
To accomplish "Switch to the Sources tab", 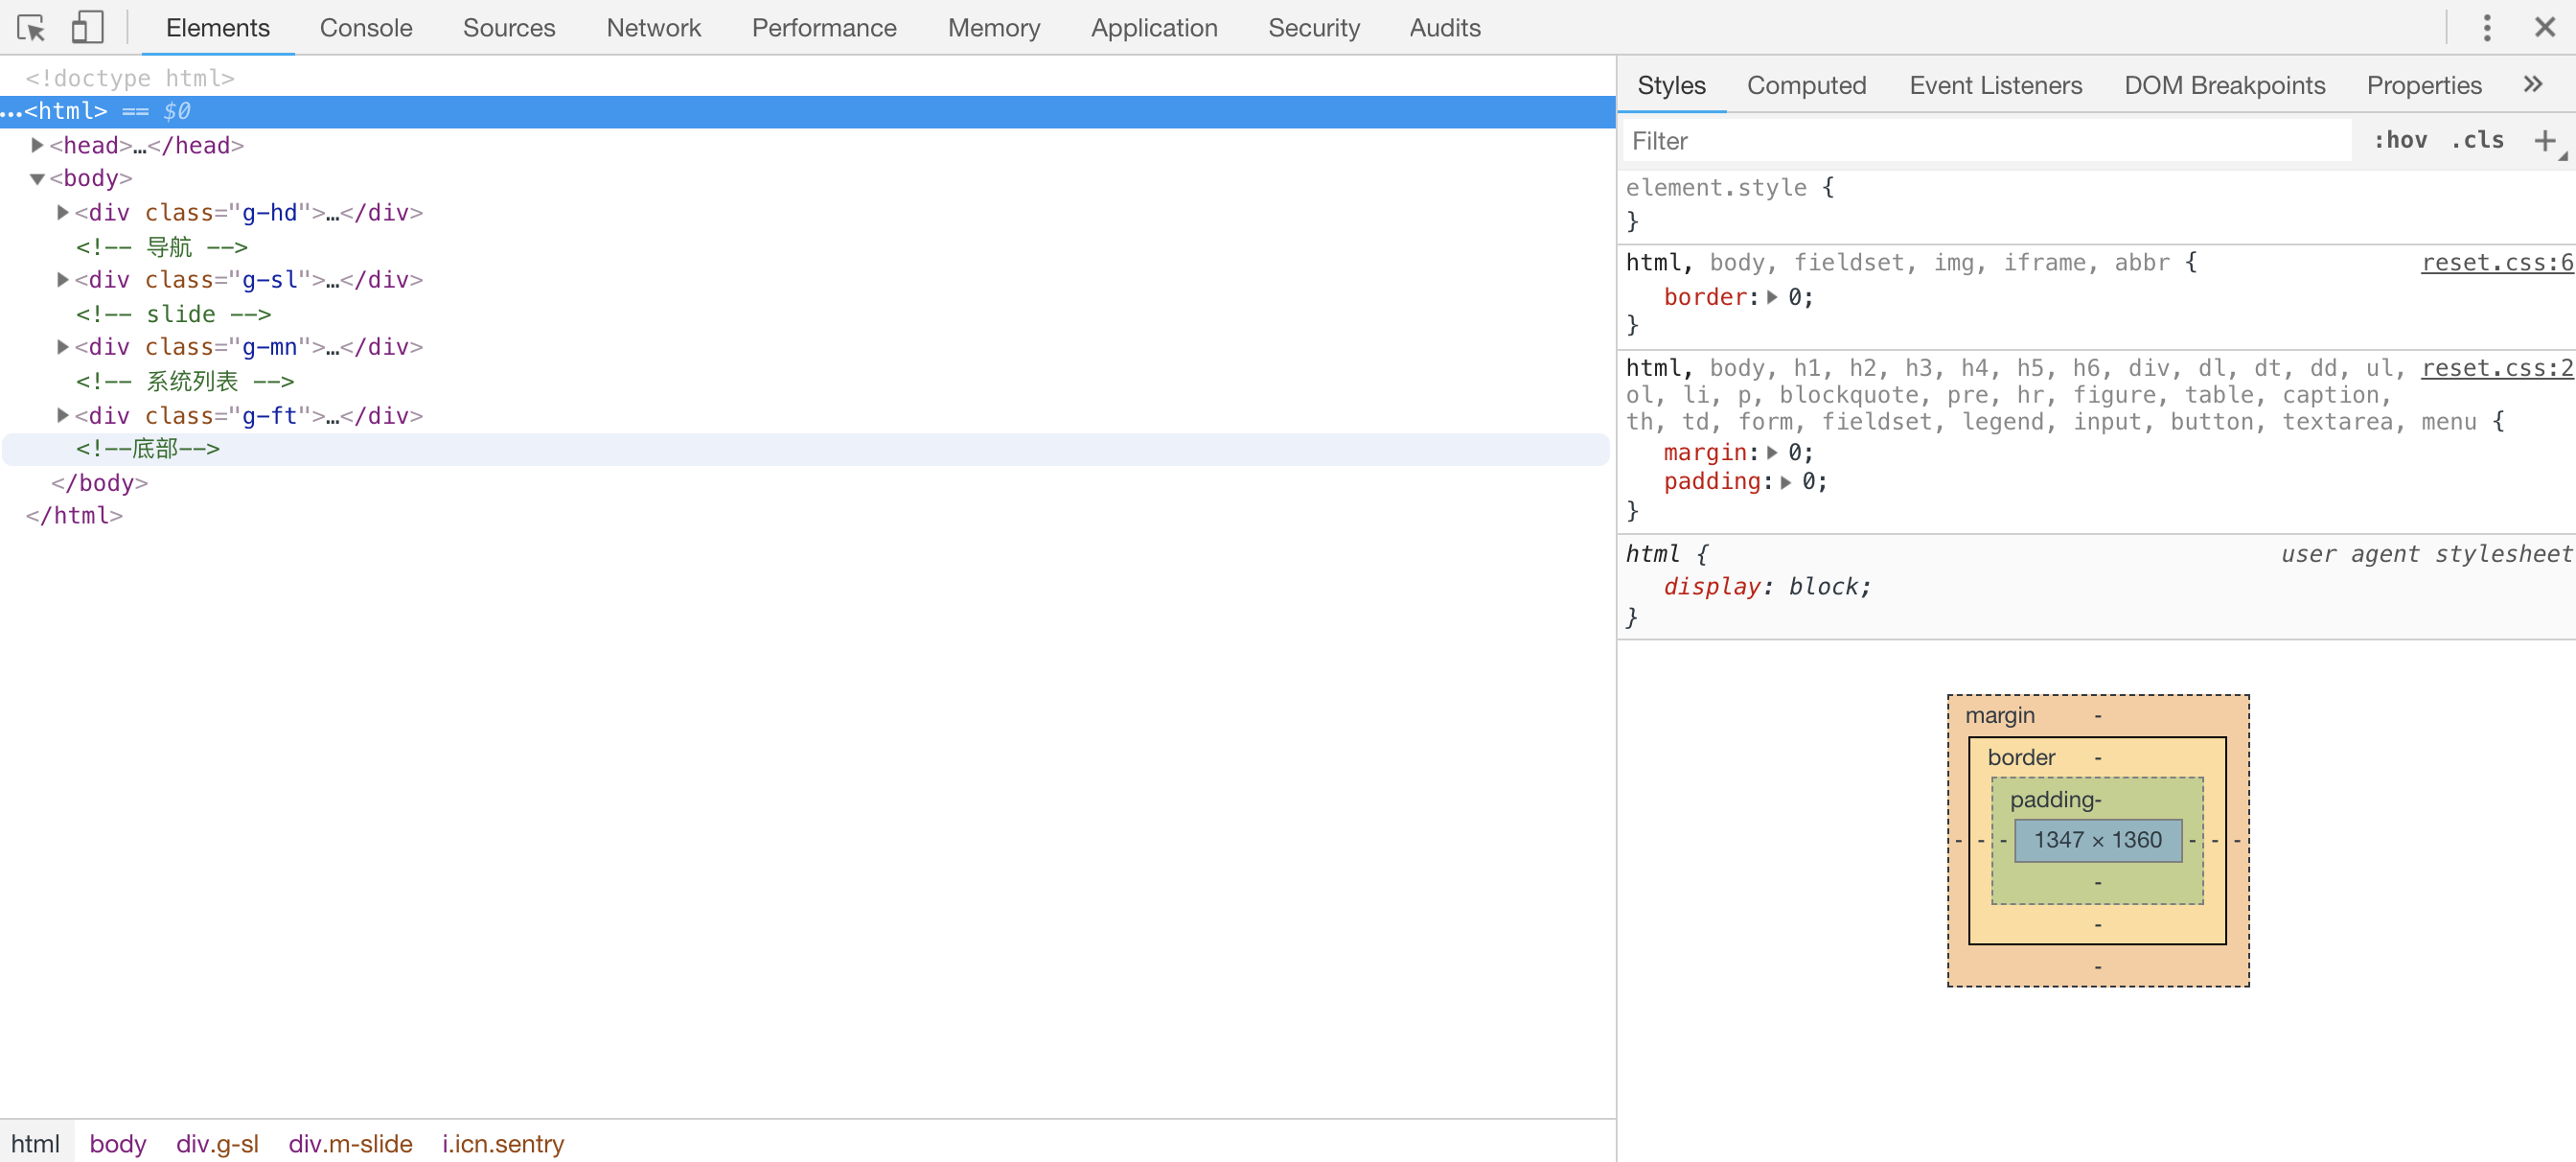I will click(509, 27).
